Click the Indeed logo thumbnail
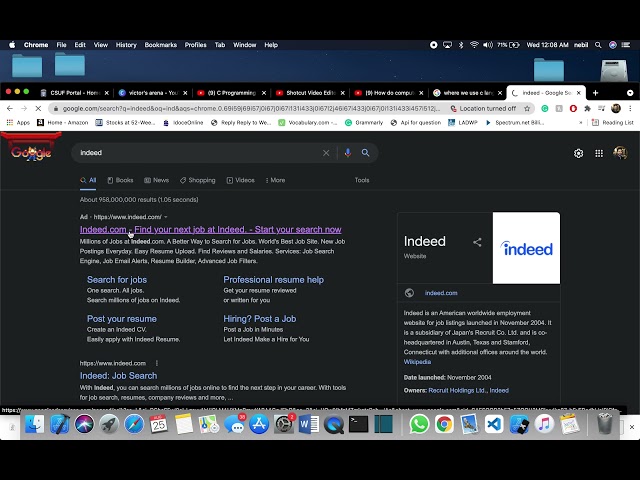 tap(526, 248)
